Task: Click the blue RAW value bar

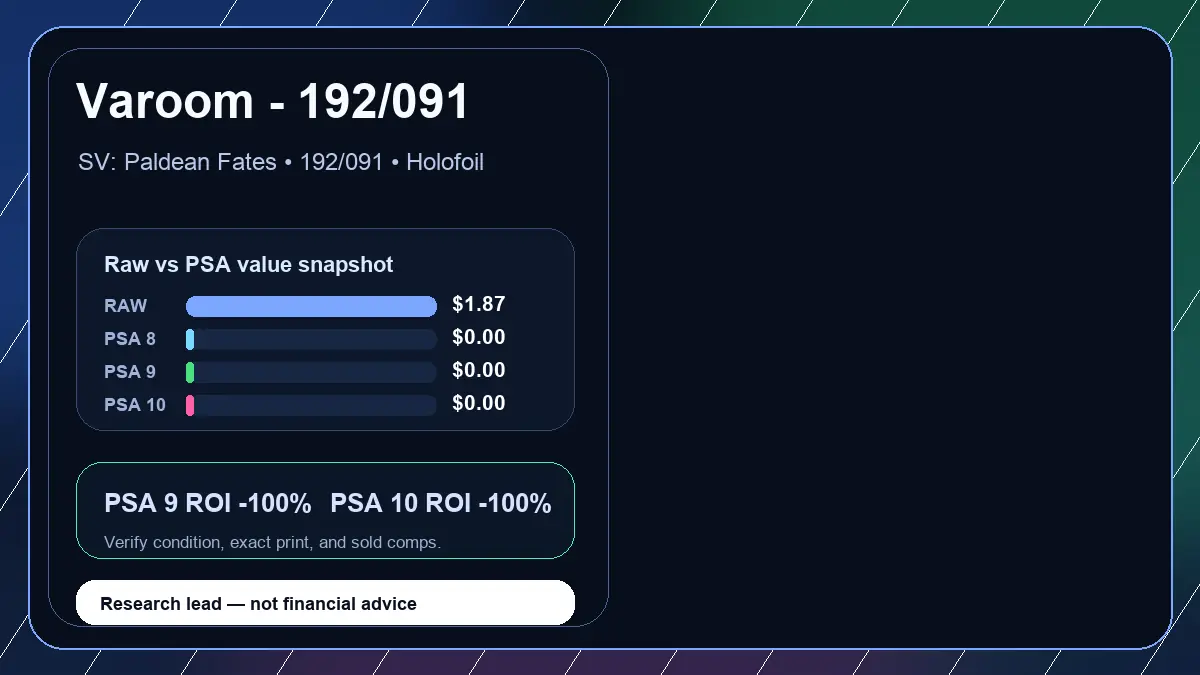Action: coord(312,306)
